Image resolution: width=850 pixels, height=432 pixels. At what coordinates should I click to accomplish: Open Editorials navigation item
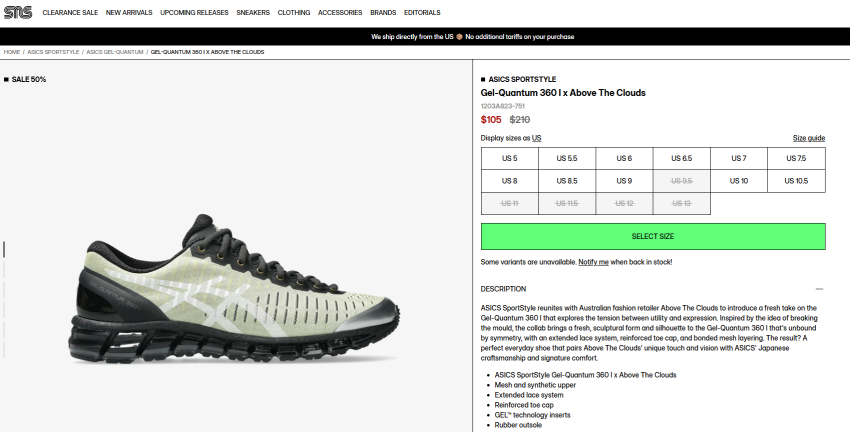click(422, 12)
